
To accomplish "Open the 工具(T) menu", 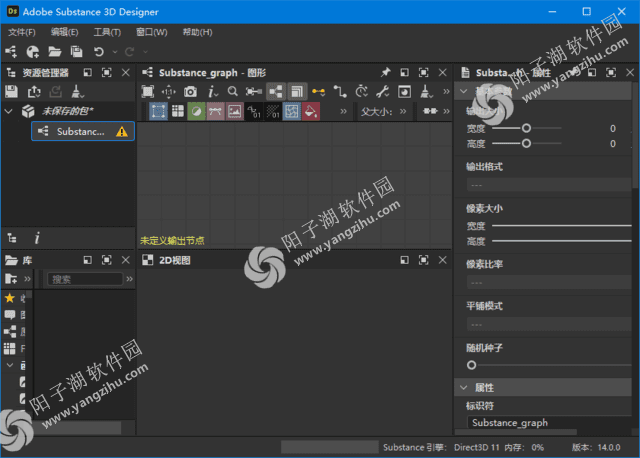I will pos(107,32).
